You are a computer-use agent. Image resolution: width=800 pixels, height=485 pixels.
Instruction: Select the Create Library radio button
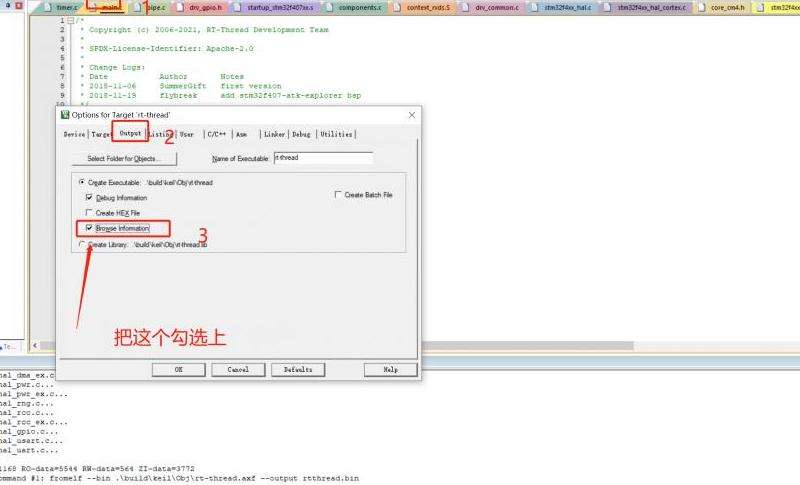[x=82, y=244]
